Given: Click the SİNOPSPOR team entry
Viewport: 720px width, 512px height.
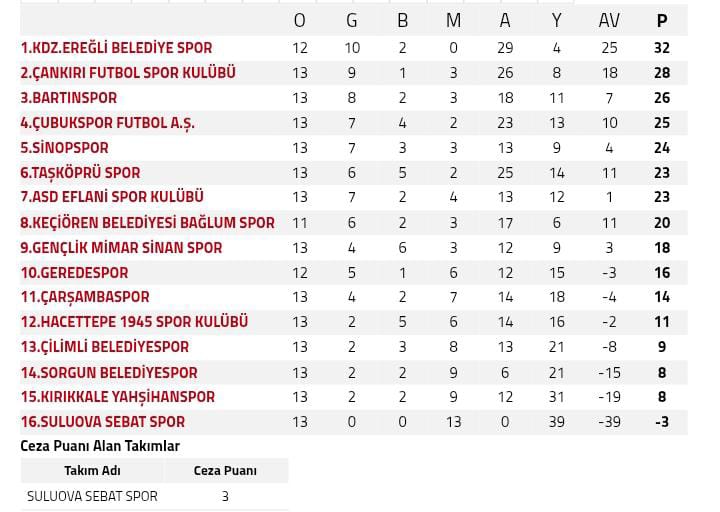Looking at the screenshot, I should point(65,148).
